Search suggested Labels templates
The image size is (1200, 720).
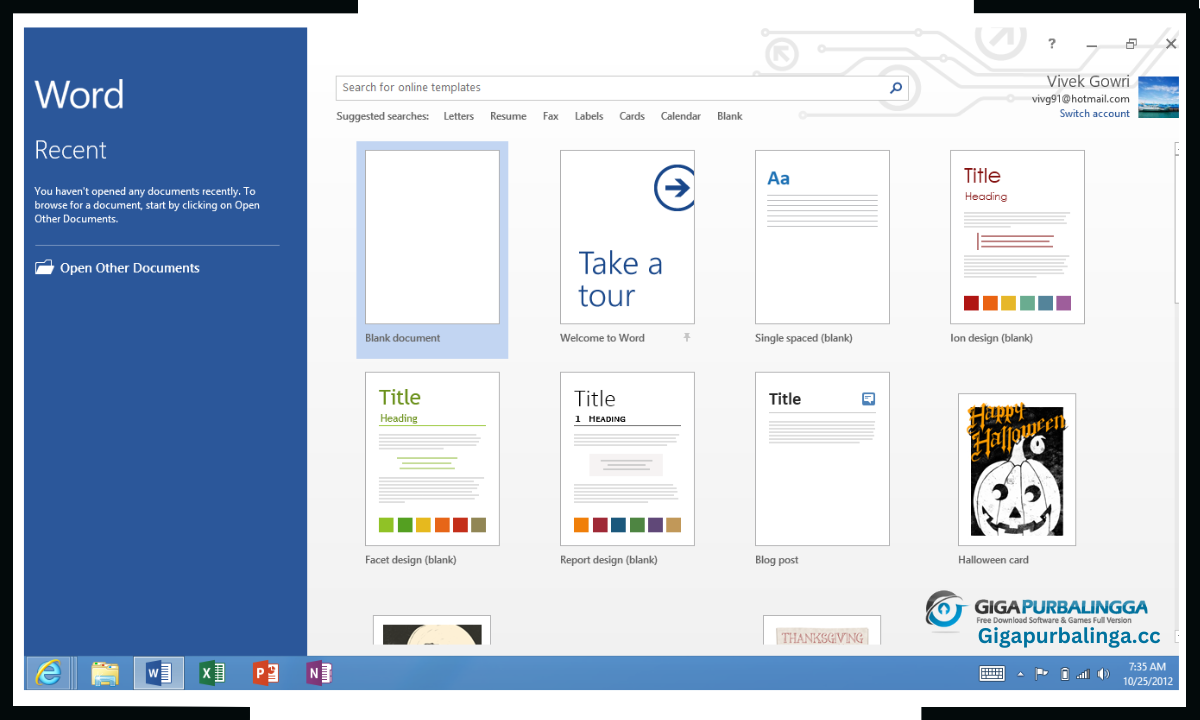589,116
